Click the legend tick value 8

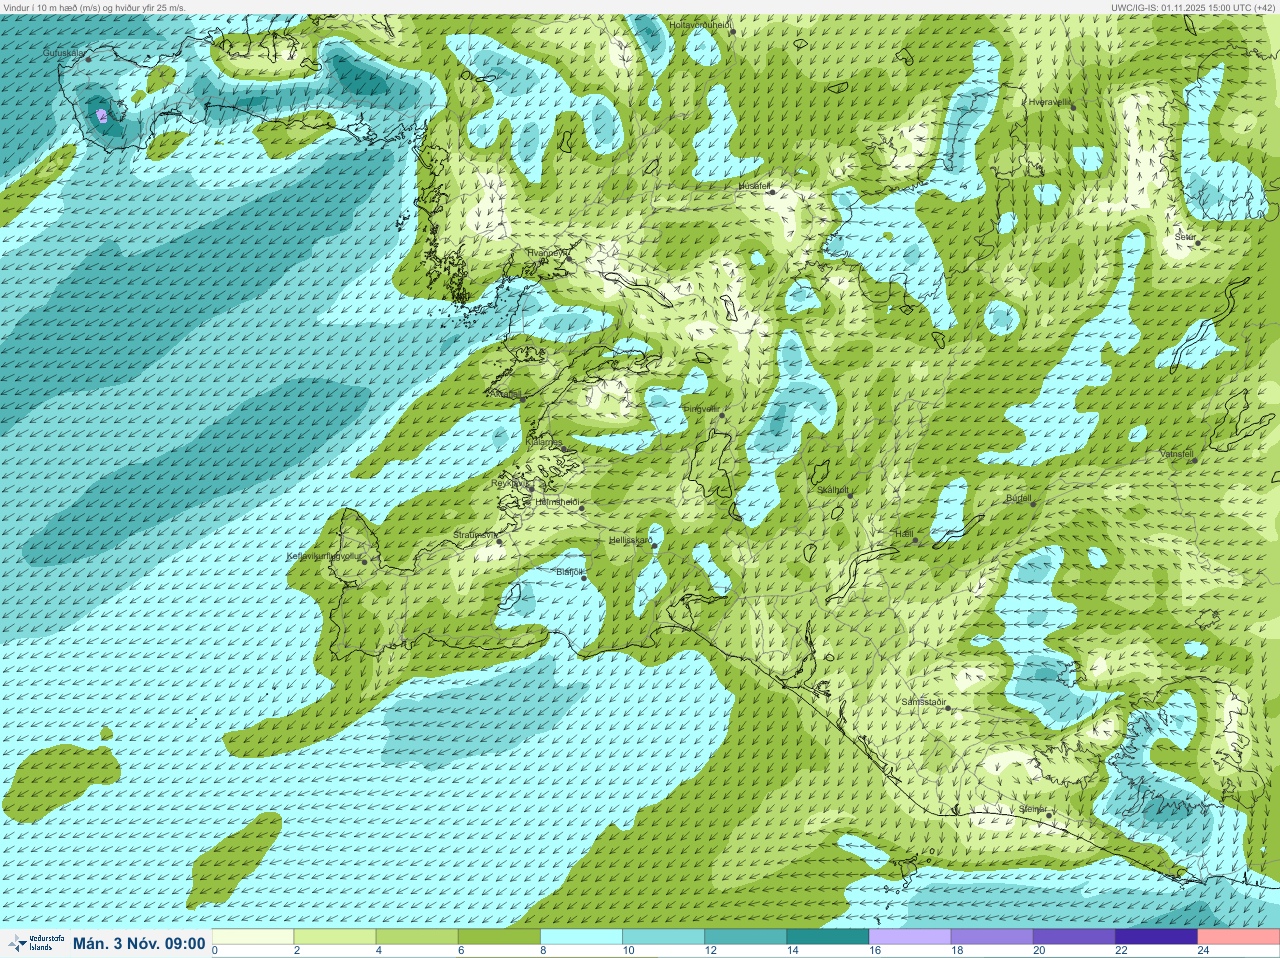pos(543,951)
